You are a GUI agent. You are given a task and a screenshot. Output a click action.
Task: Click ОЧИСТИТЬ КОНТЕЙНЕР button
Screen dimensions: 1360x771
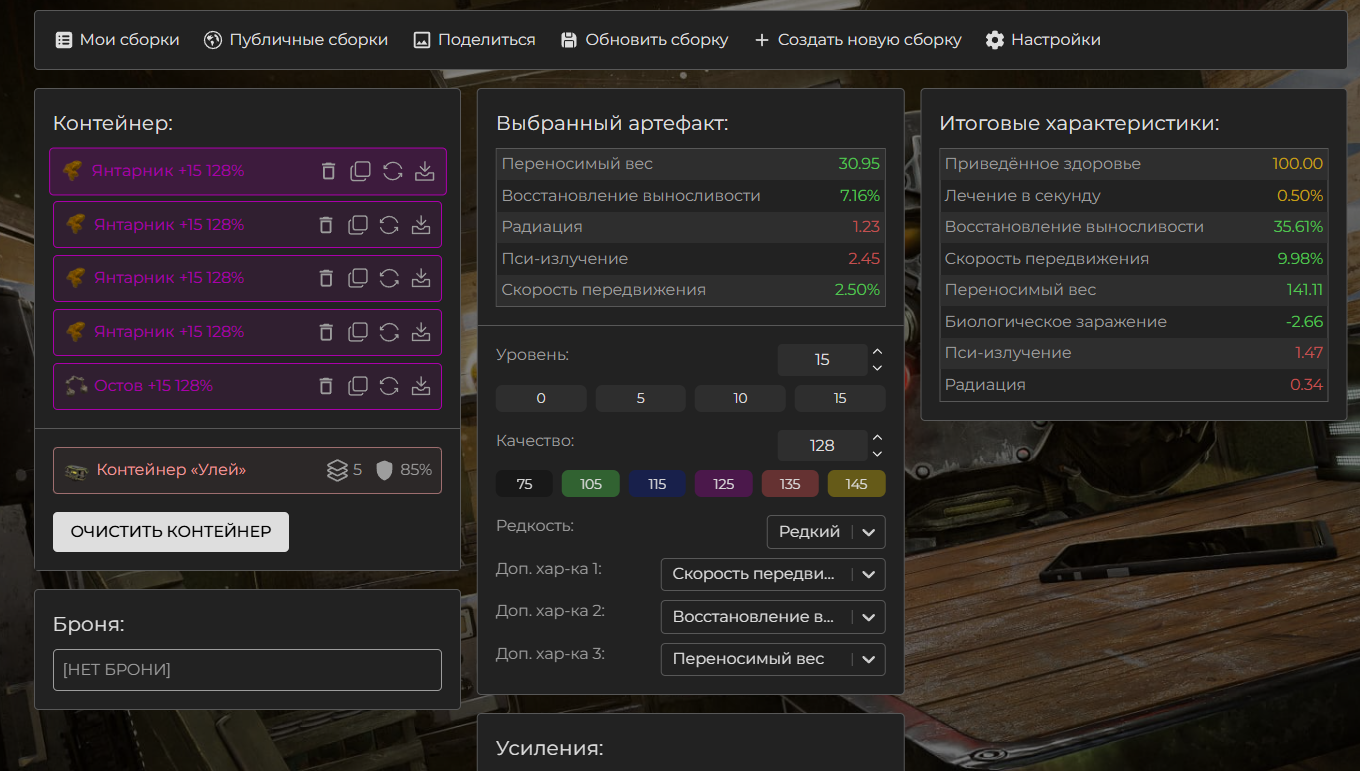point(171,532)
